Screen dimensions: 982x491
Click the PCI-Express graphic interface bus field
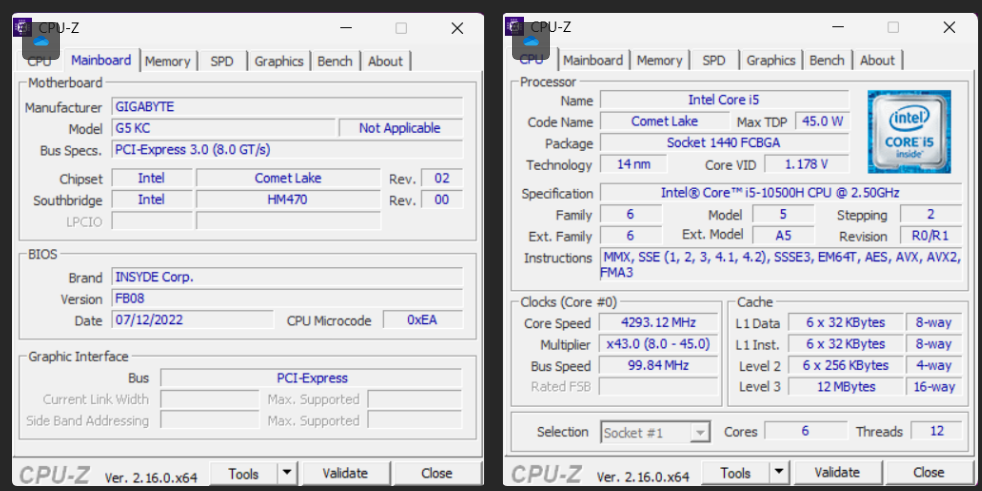coord(311,378)
